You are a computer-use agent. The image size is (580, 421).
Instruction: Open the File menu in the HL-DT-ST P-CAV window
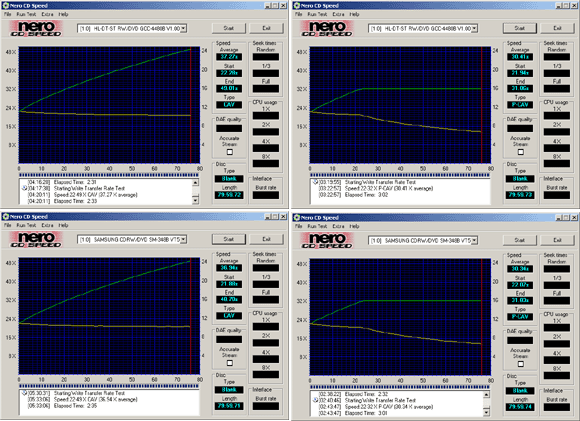click(x=299, y=14)
